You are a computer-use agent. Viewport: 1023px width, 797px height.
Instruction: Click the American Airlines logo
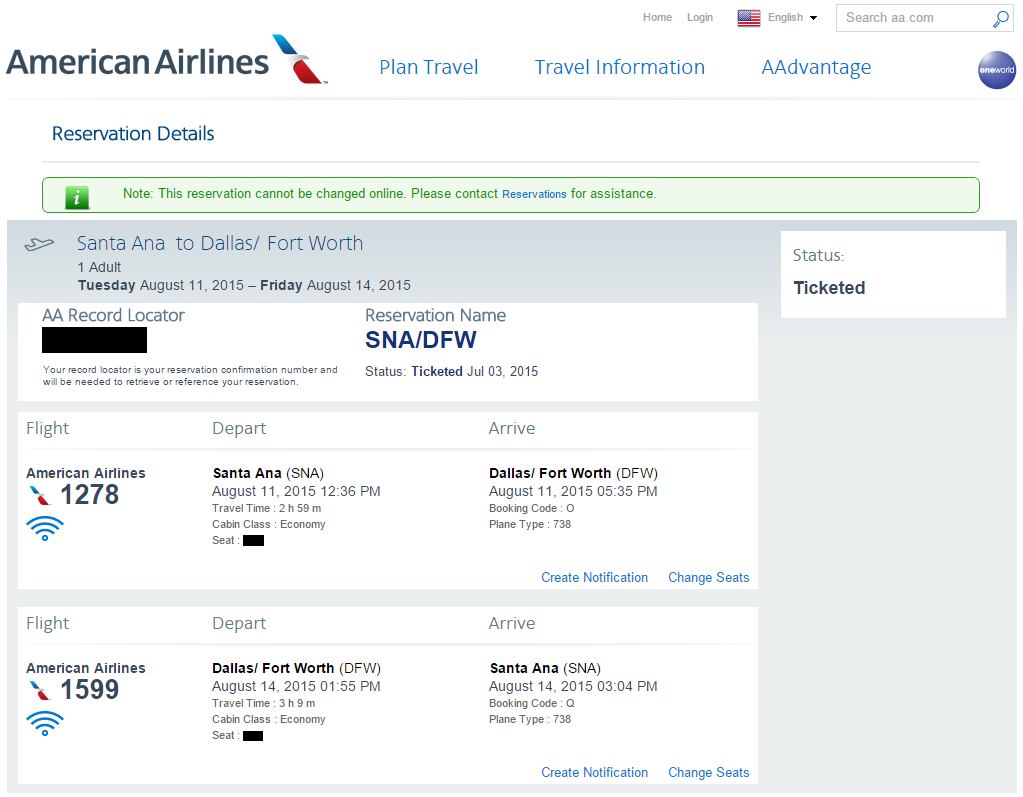pos(166,59)
